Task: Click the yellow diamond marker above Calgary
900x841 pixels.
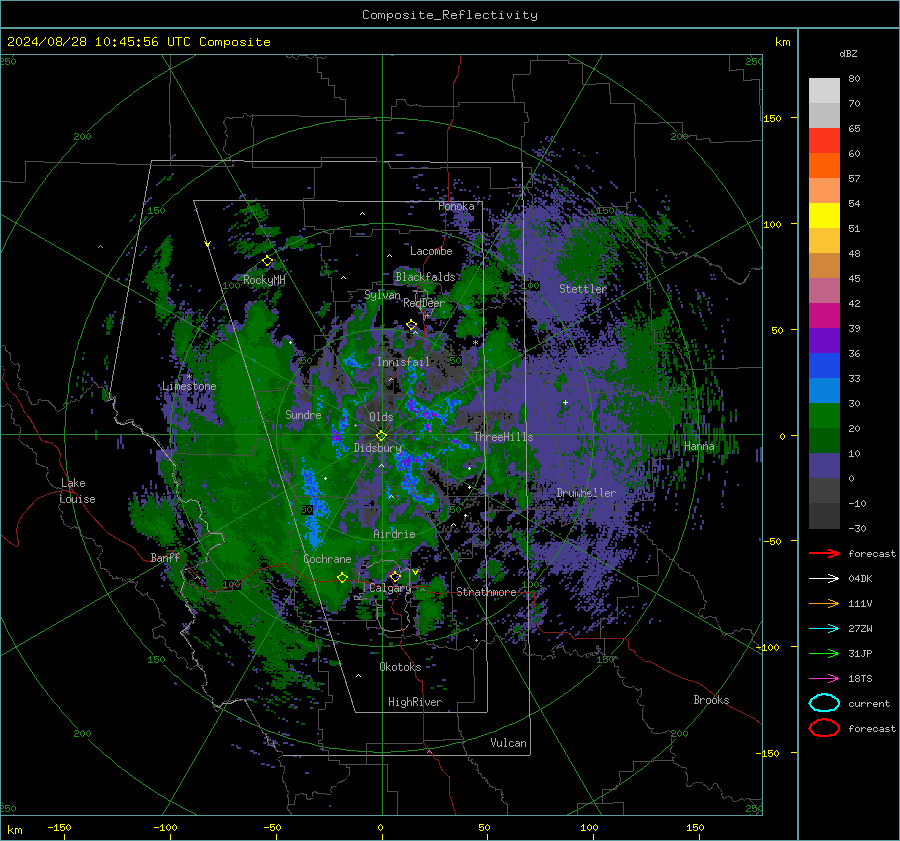Action: pyautogui.click(x=395, y=576)
